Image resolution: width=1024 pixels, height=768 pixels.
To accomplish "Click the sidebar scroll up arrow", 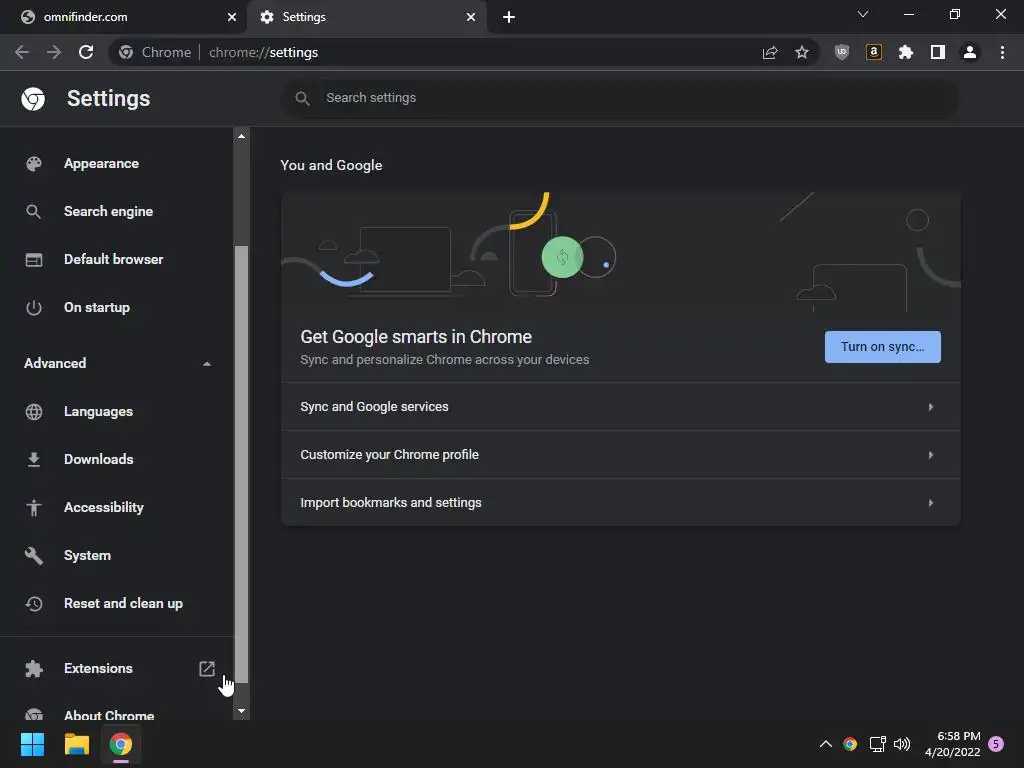I will 241,136.
